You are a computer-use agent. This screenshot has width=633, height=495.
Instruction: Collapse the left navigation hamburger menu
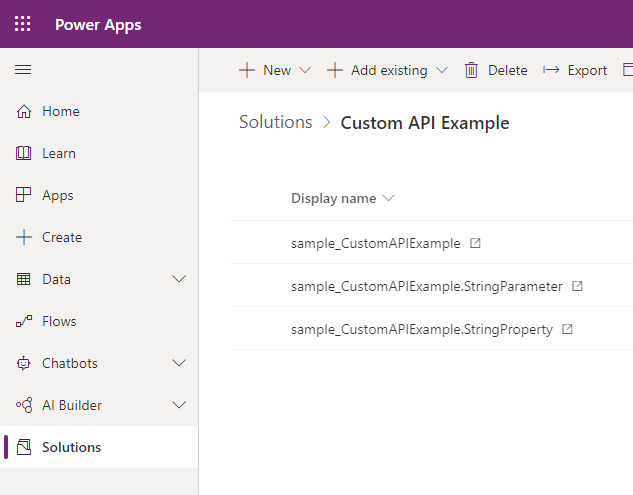pyautogui.click(x=23, y=69)
